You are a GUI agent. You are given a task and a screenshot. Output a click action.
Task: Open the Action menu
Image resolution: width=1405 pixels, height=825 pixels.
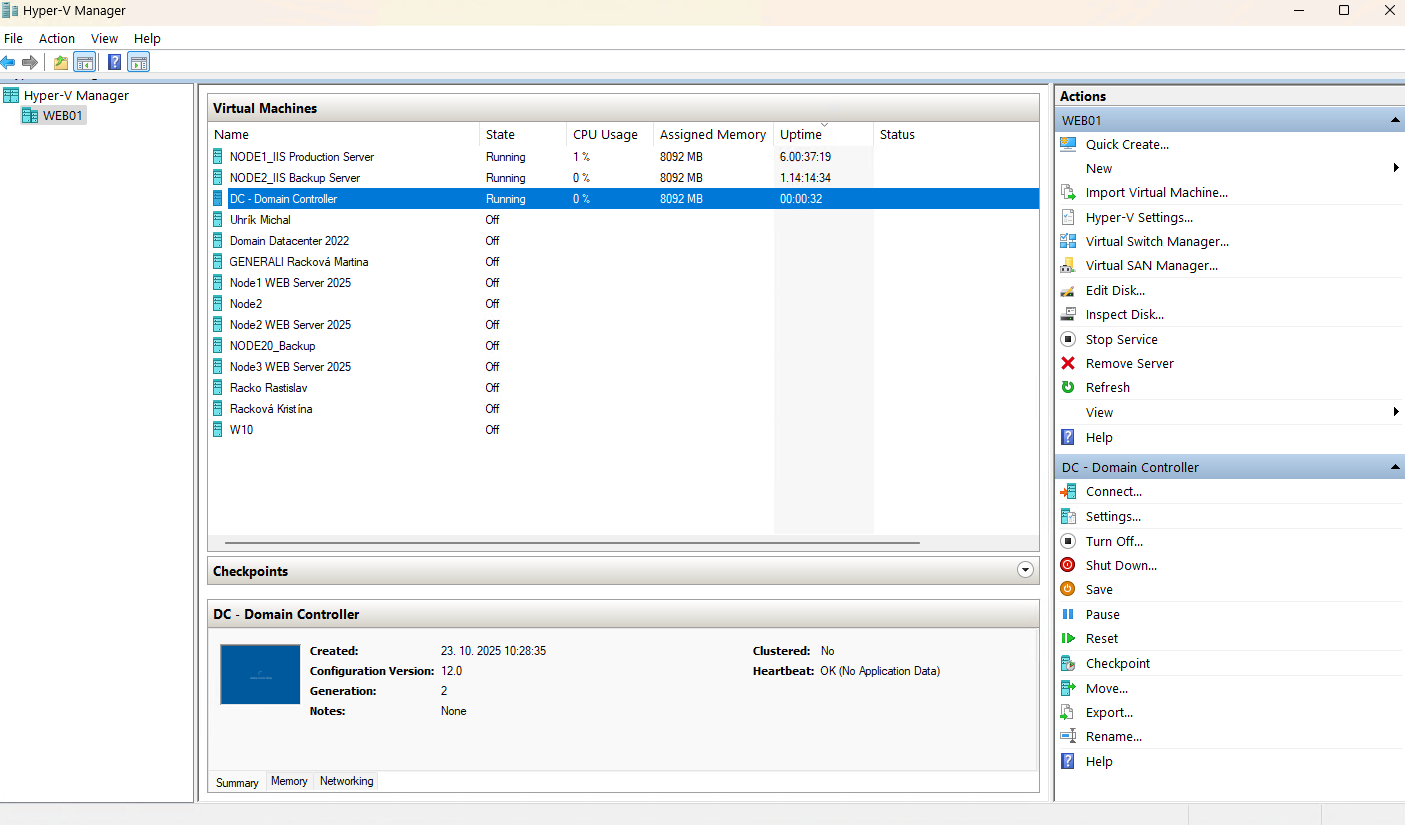pyautogui.click(x=57, y=38)
